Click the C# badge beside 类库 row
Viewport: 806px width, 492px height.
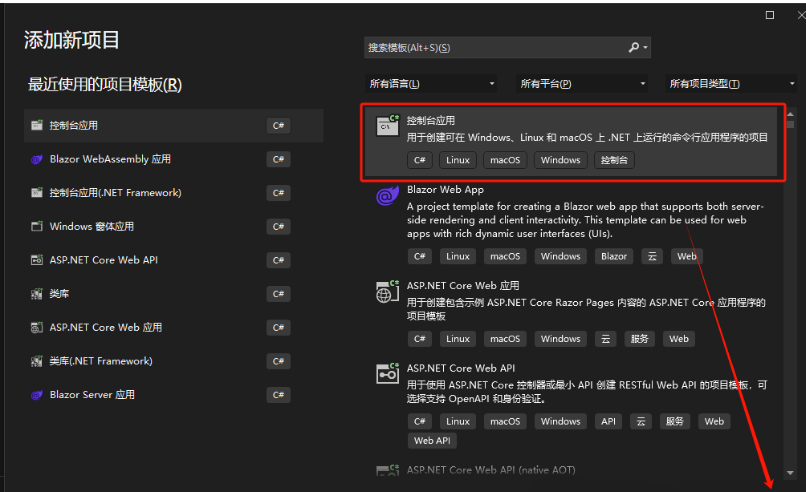click(279, 294)
